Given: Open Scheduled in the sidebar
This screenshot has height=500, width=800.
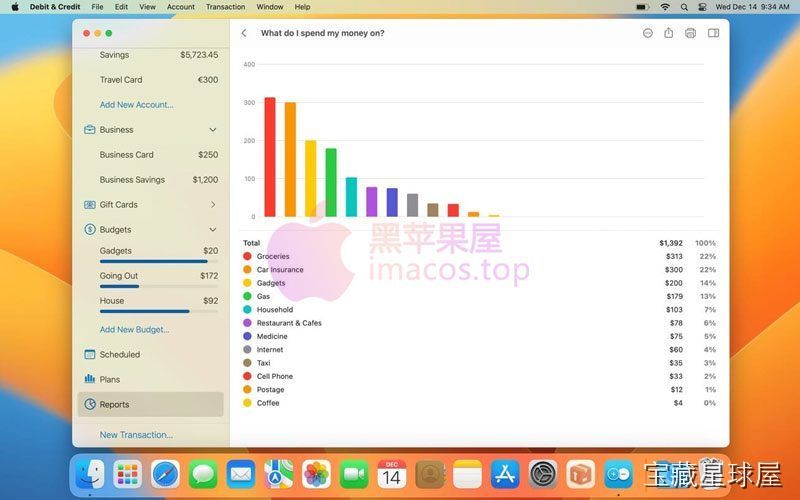Looking at the screenshot, I should (x=151, y=355).
